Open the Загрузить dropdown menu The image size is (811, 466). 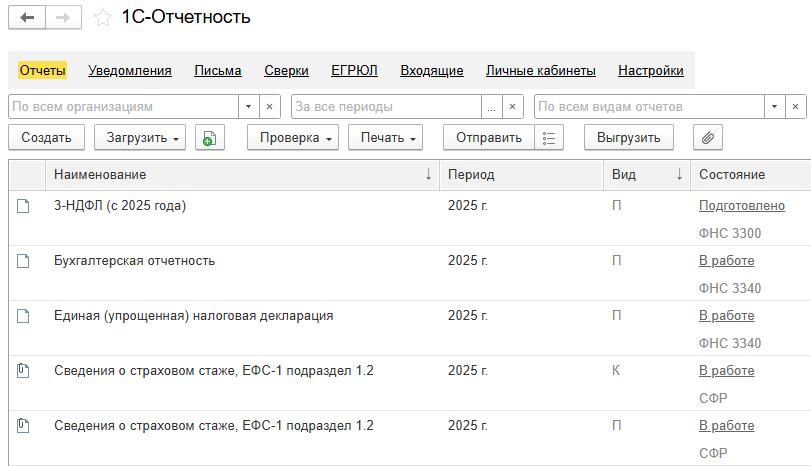click(x=140, y=138)
